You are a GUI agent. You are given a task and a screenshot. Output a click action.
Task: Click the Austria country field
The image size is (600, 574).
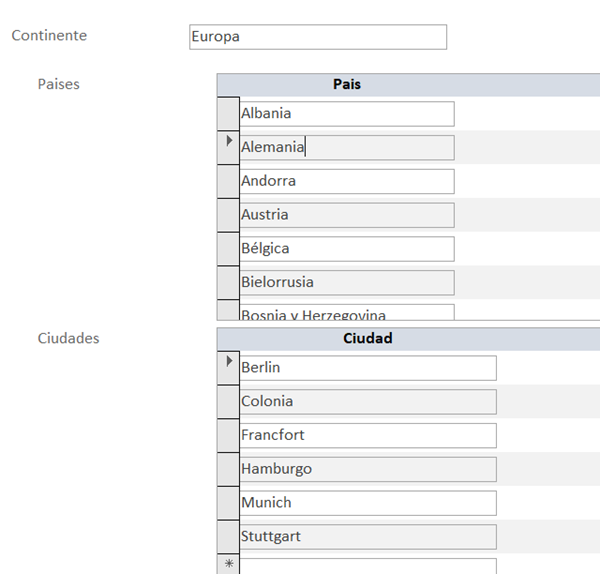346,215
